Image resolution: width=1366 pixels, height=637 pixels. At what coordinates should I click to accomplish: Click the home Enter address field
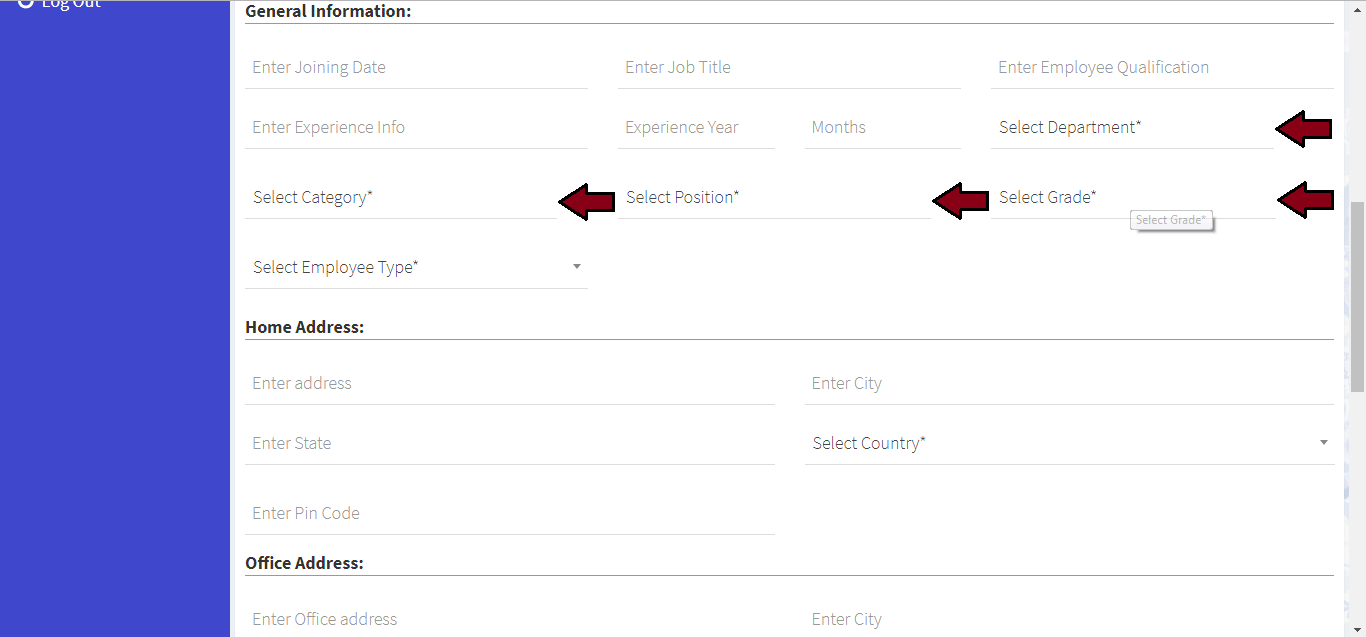[x=509, y=384]
